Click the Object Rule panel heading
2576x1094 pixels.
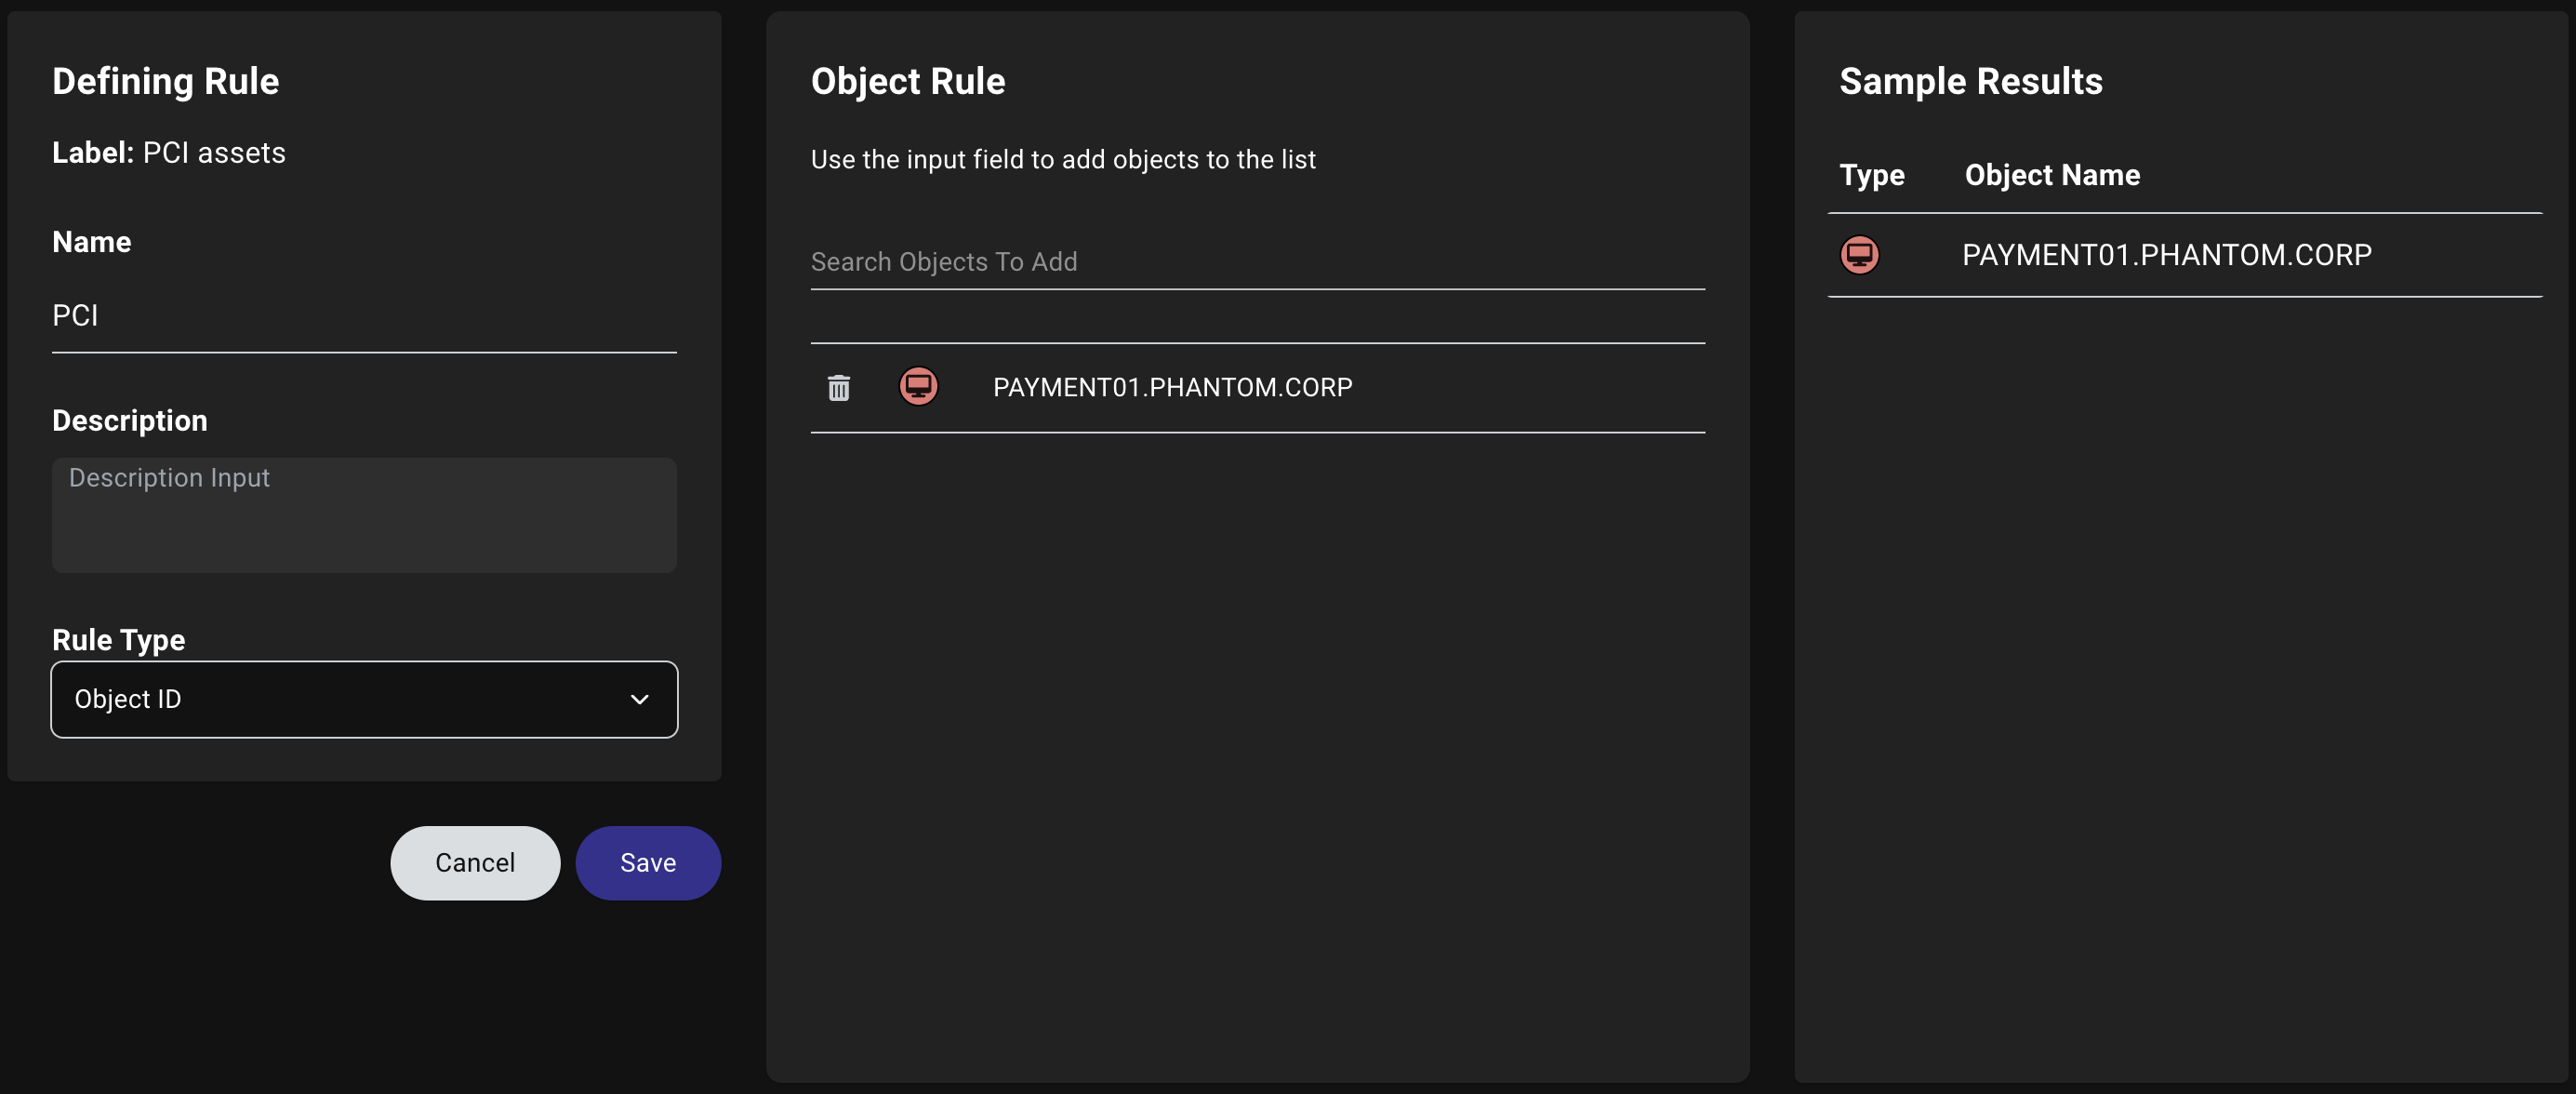point(907,81)
